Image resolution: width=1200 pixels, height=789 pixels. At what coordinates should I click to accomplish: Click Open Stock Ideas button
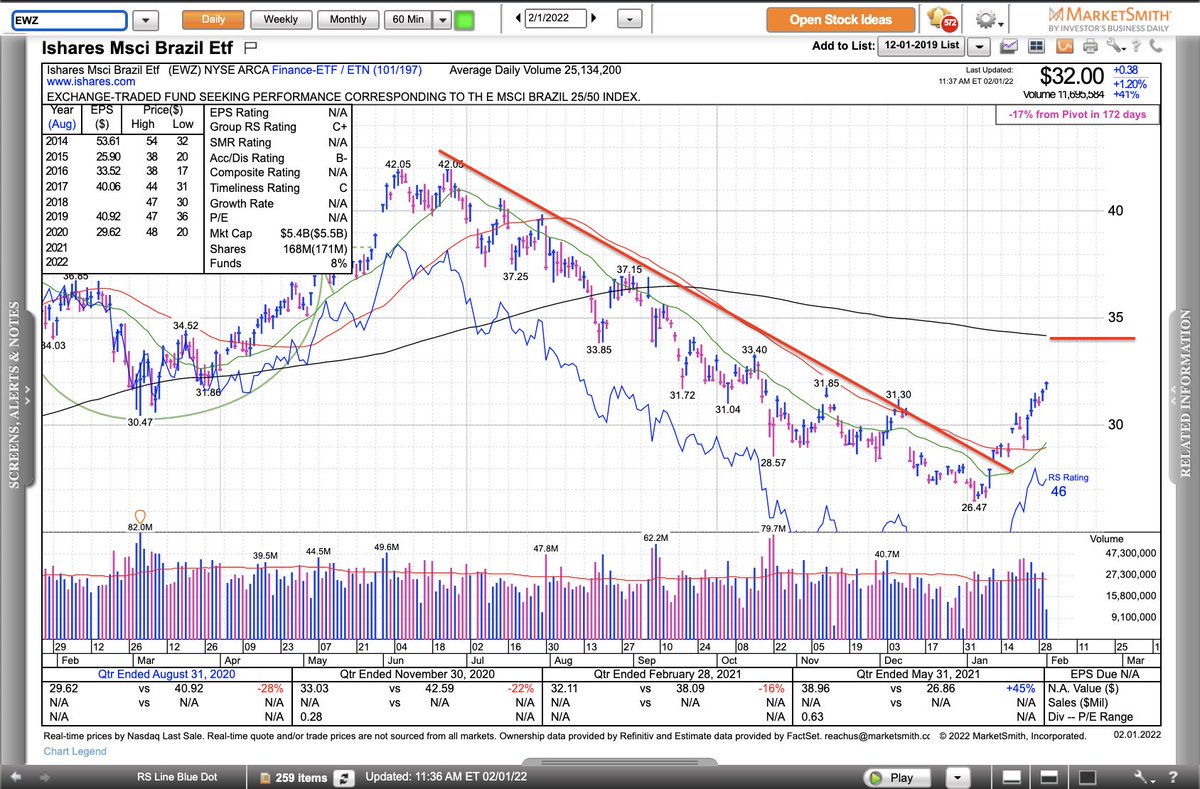[x=840, y=19]
